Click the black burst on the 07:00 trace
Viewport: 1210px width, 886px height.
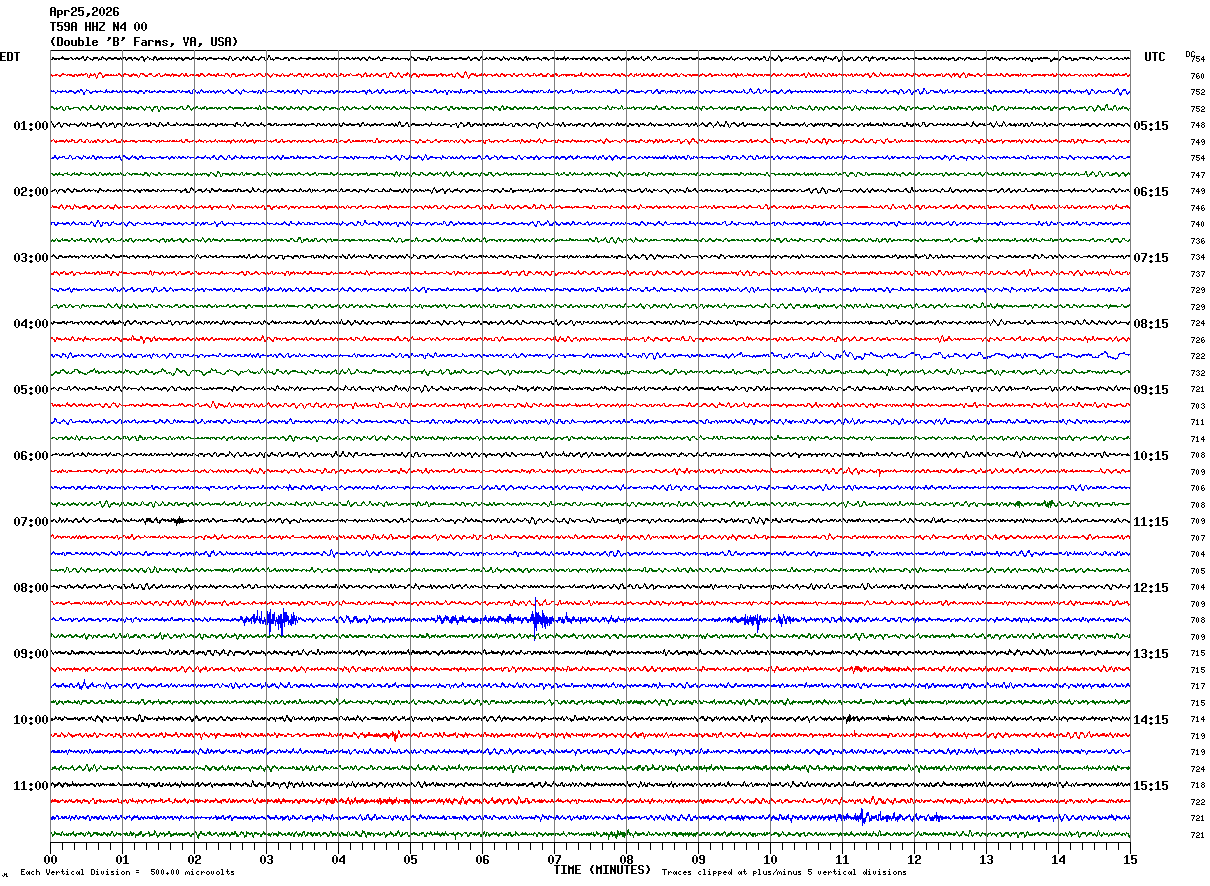[177, 521]
